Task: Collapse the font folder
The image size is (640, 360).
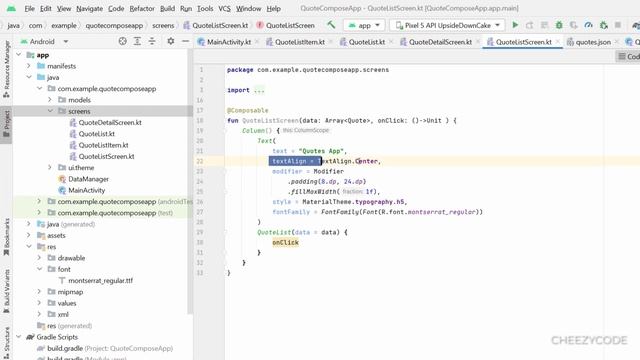Action: click(40, 269)
